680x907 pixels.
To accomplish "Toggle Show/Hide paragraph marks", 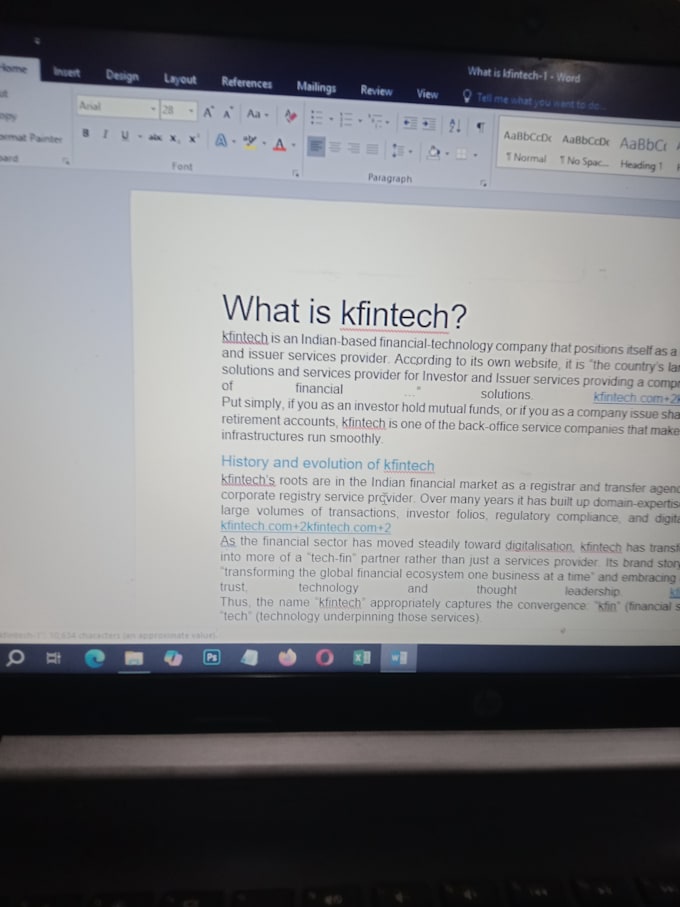I will tap(480, 127).
